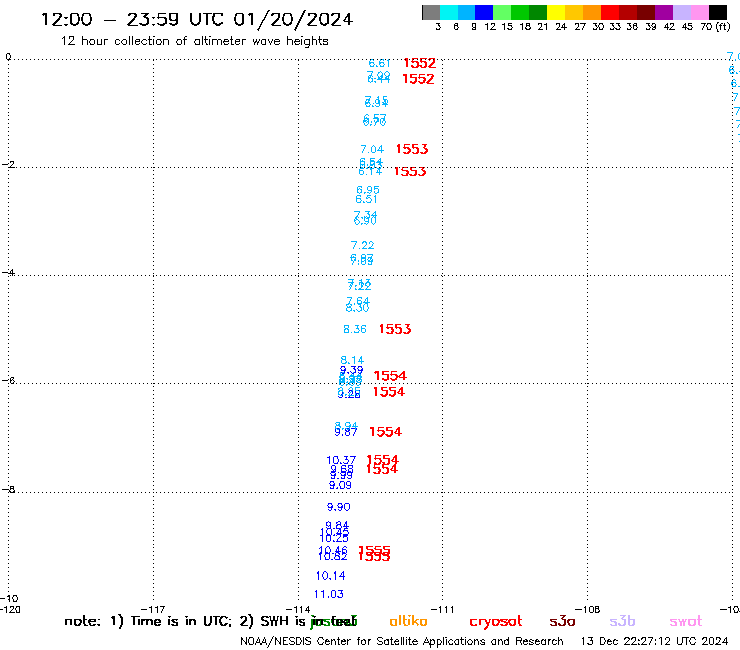Image resolution: width=740 pixels, height=650 pixels.
Task: Click the wave height value 8.36
Action: (355, 329)
